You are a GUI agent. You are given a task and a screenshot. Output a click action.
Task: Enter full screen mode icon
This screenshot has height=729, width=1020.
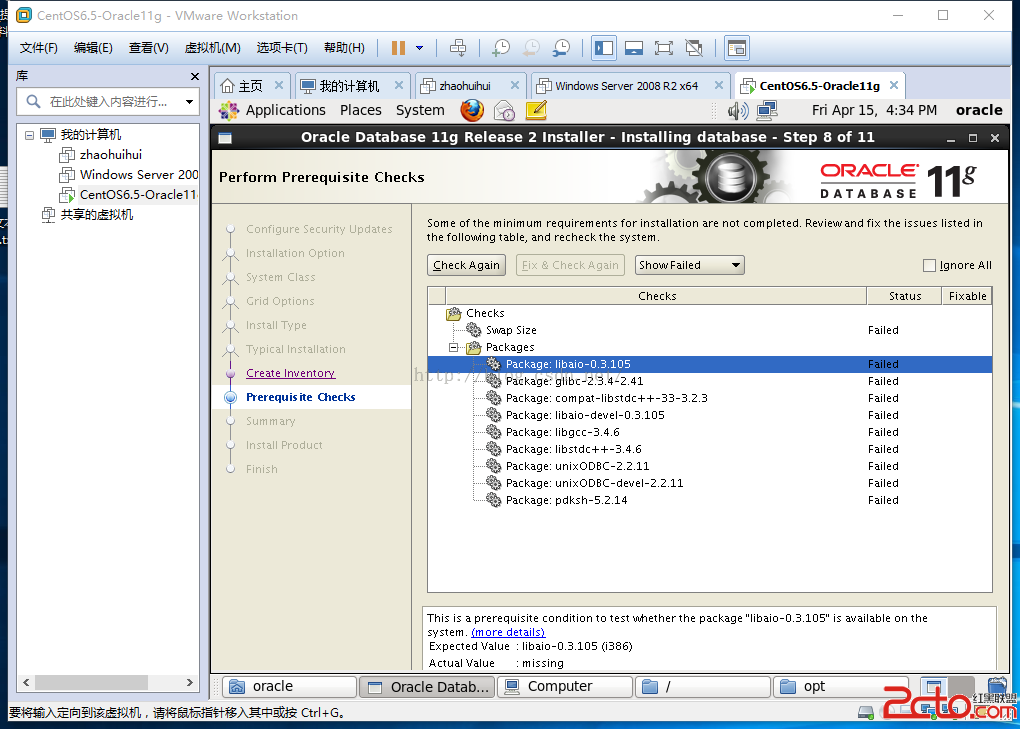pyautogui.click(x=664, y=47)
